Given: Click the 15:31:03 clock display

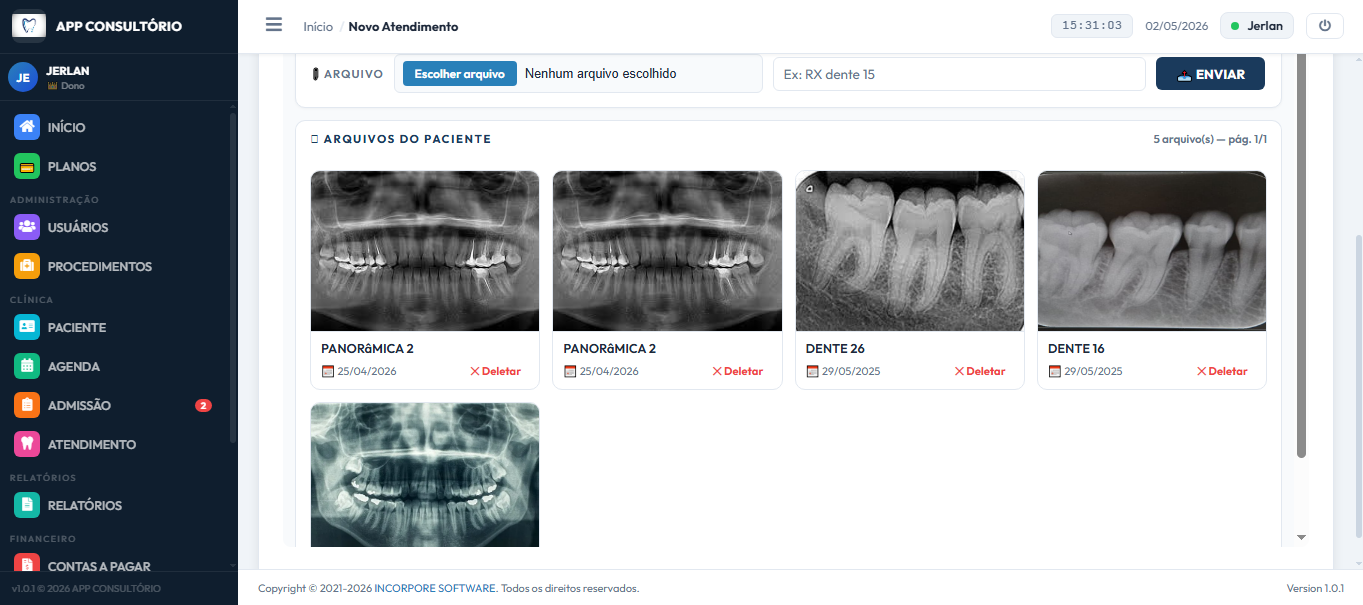Looking at the screenshot, I should pyautogui.click(x=1092, y=26).
